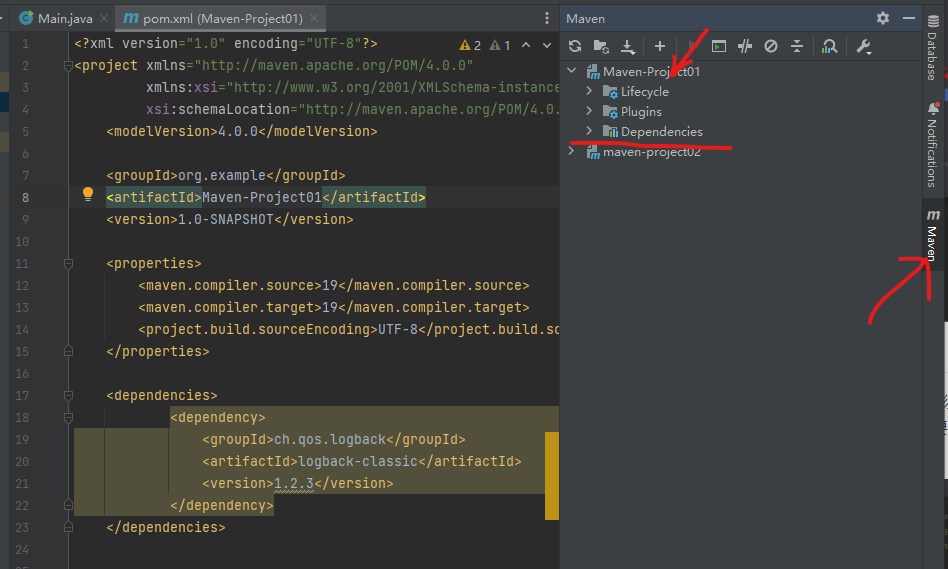Open Execute Maven Goal icon
Screen dimensions: 948x569
(x=719, y=46)
